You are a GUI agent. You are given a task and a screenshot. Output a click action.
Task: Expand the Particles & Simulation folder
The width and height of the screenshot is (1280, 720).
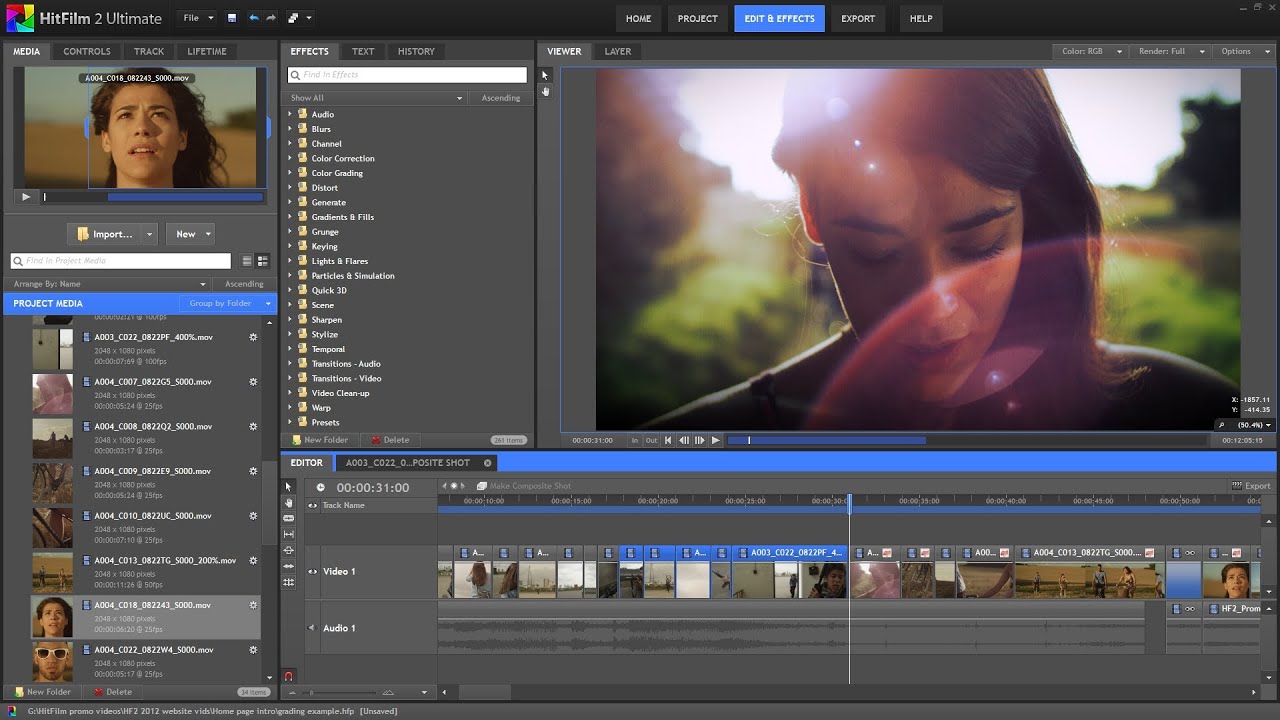290,276
